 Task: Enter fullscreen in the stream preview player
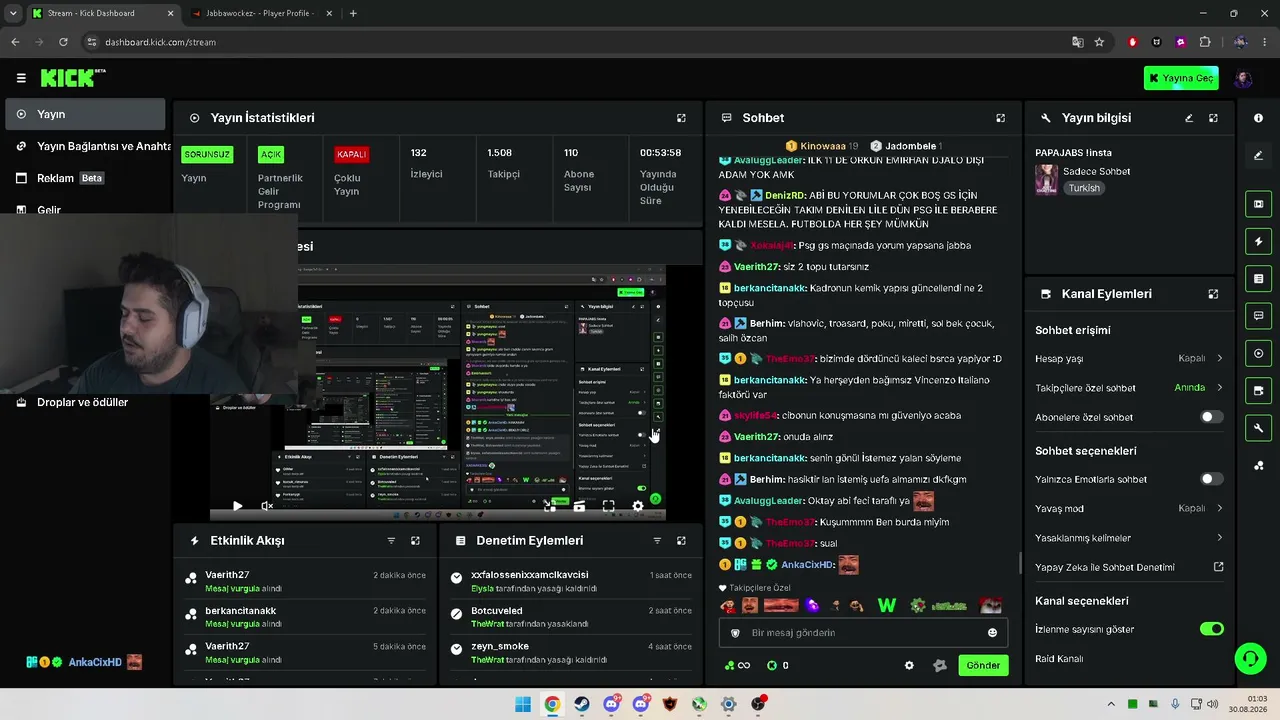608,506
